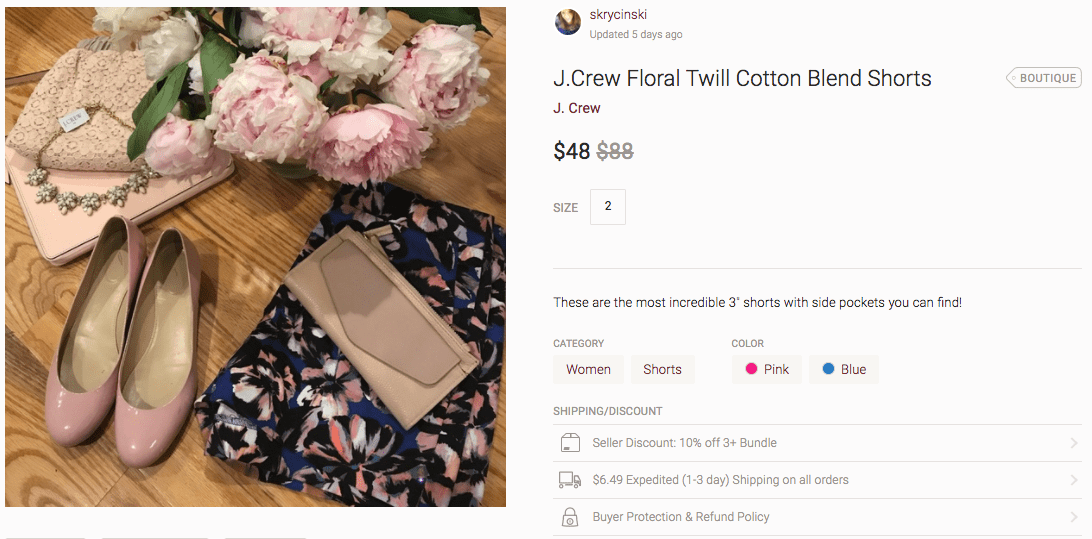Select the pink color dot
The width and height of the screenshot is (1092, 539).
point(751,369)
